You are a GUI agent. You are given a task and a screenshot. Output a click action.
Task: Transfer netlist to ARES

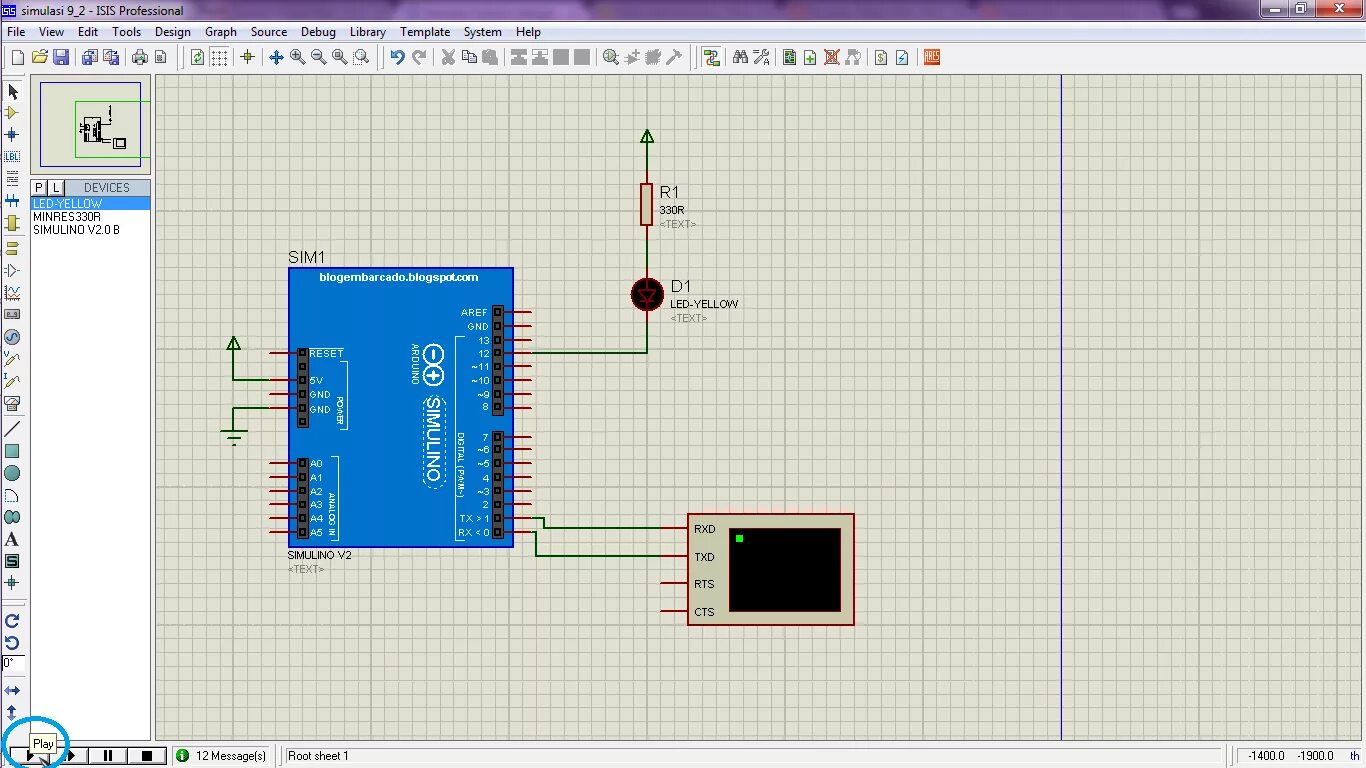coord(932,57)
